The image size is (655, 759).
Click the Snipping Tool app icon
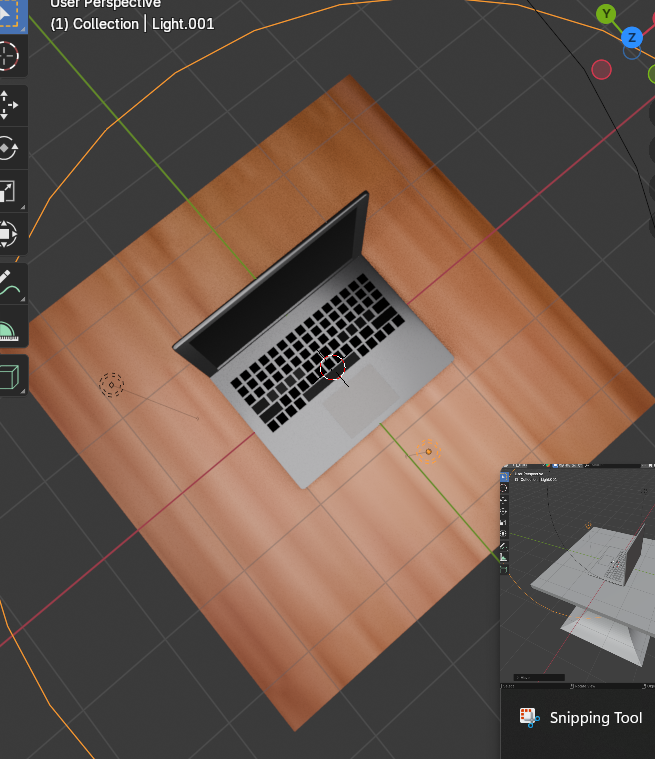tap(530, 718)
